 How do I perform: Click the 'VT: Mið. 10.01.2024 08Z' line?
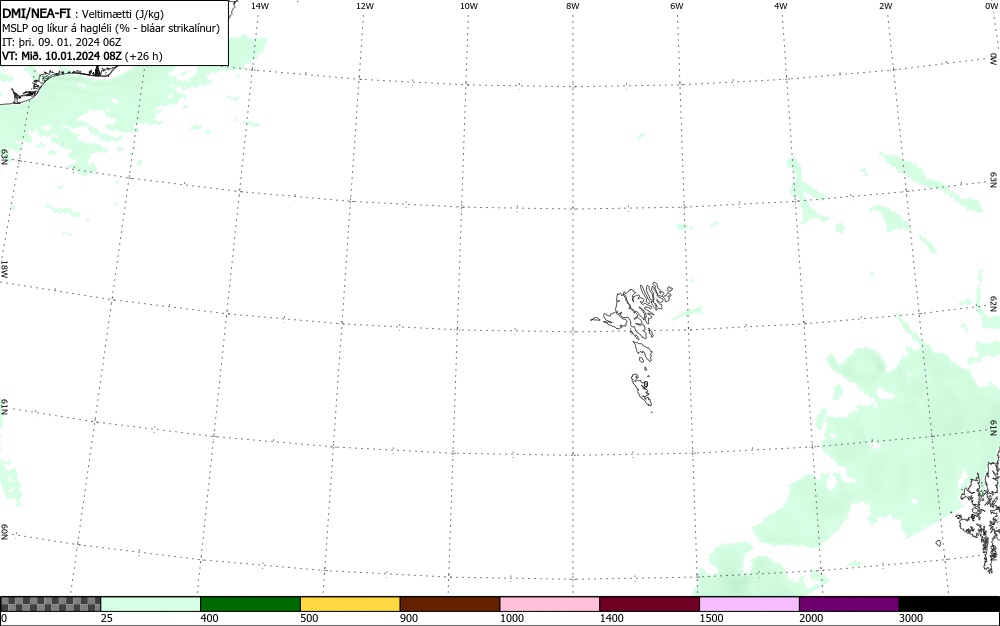[x=62, y=56]
